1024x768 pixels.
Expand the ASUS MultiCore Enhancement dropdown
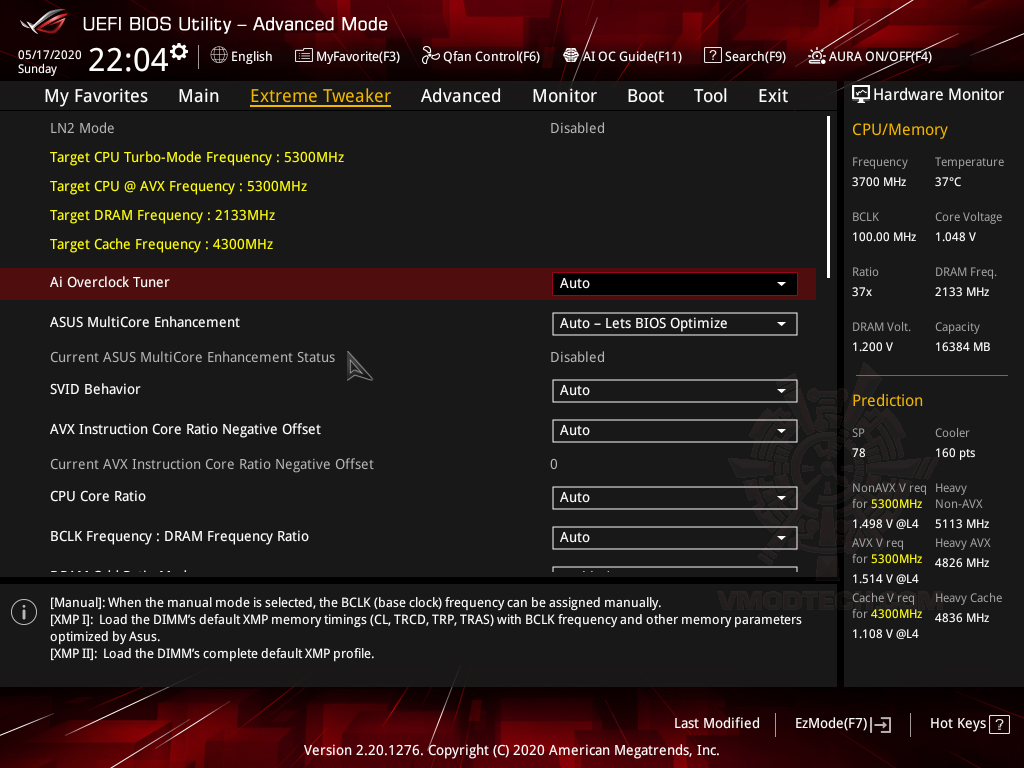(674, 323)
